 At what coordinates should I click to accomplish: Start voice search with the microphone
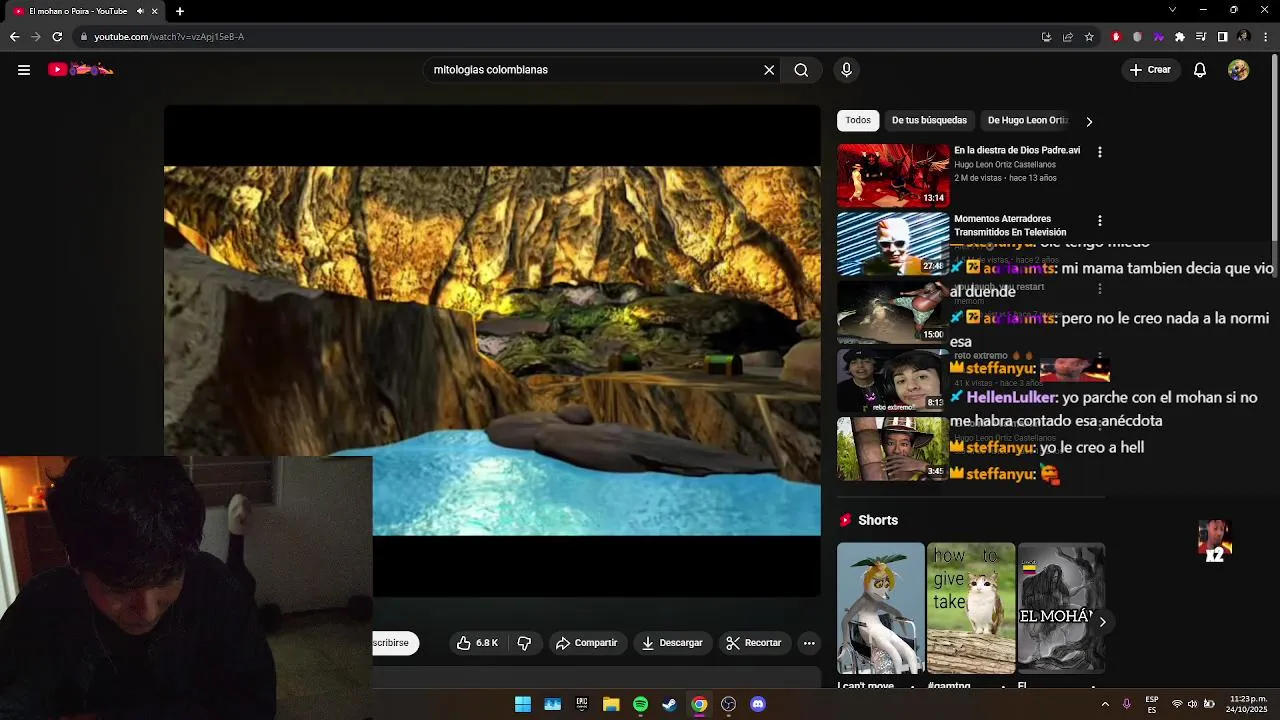coord(846,70)
